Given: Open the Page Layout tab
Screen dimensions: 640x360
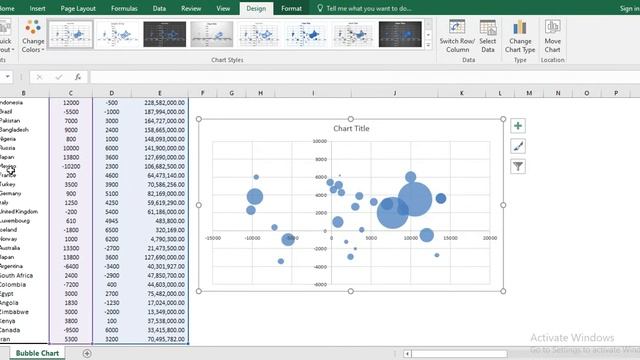Looking at the screenshot, I should point(78,8).
